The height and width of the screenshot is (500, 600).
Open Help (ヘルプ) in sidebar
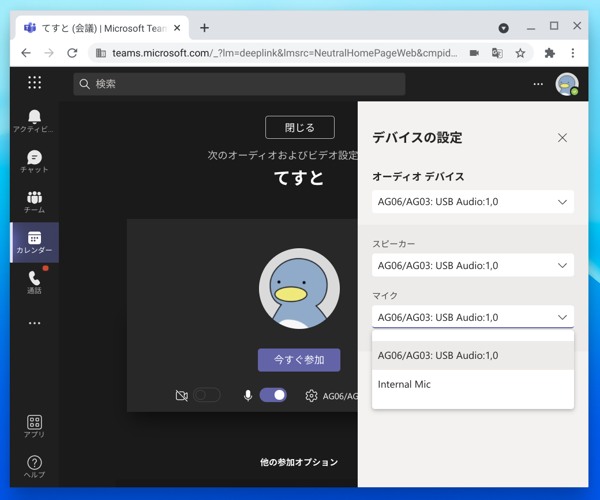[x=34, y=467]
